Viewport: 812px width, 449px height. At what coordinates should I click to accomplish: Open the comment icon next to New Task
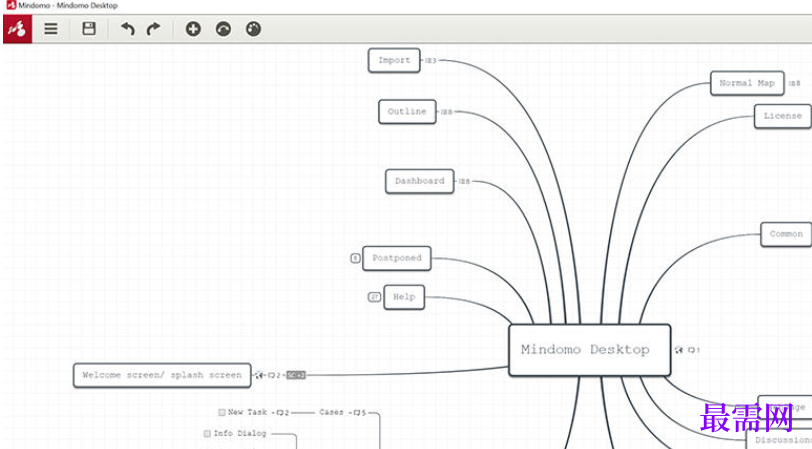(x=280, y=413)
